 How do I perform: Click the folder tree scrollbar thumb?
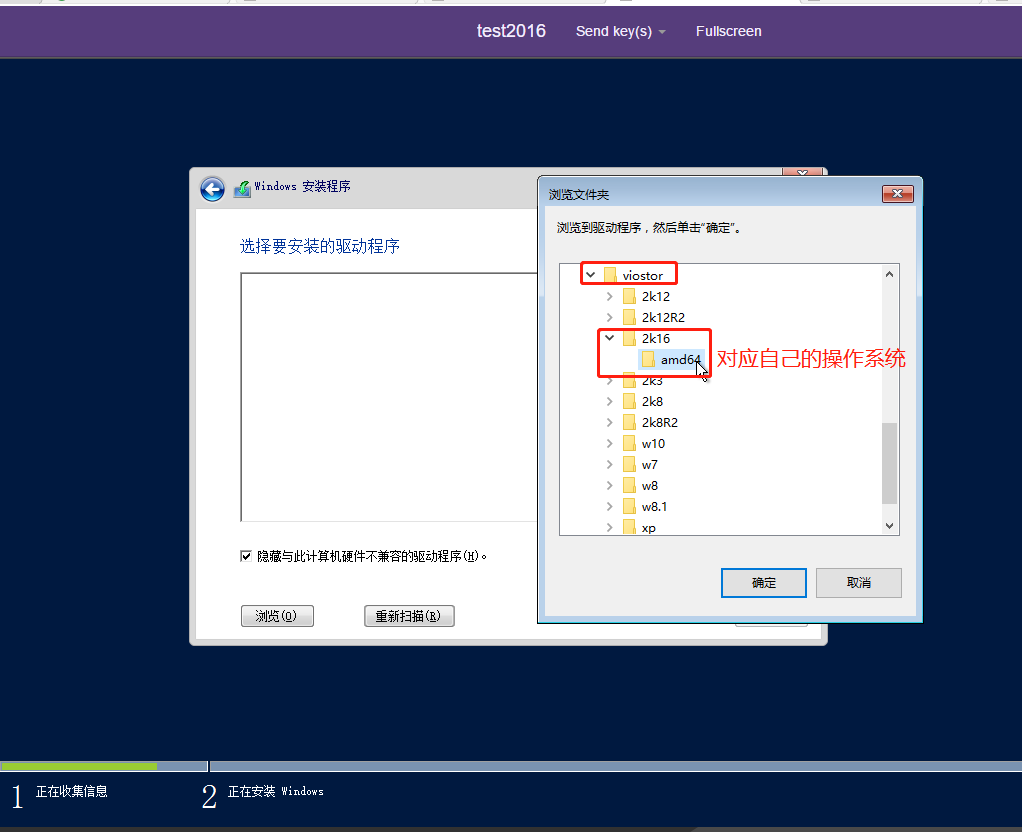(890, 464)
